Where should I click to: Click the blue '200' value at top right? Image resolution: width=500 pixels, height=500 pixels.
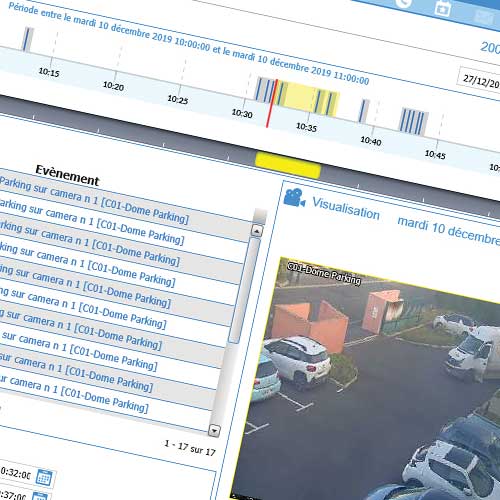[490, 48]
